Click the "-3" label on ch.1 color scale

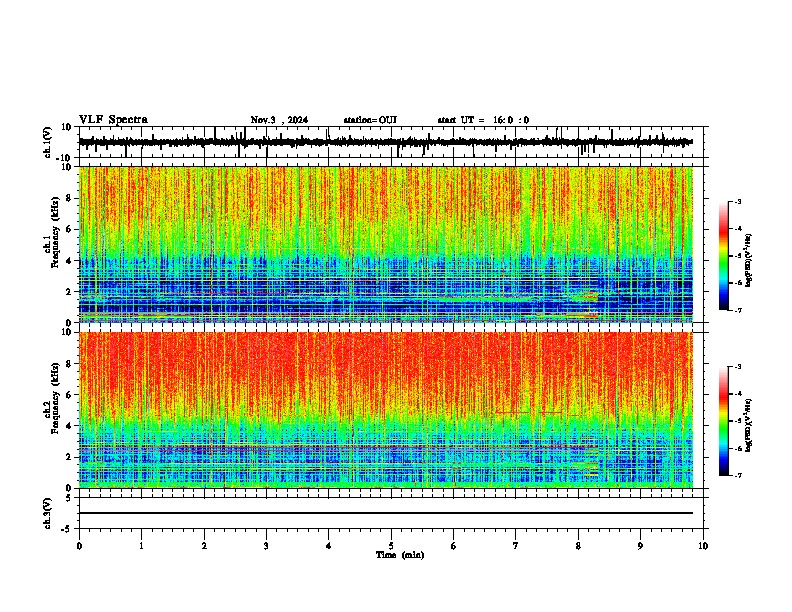[737, 202]
